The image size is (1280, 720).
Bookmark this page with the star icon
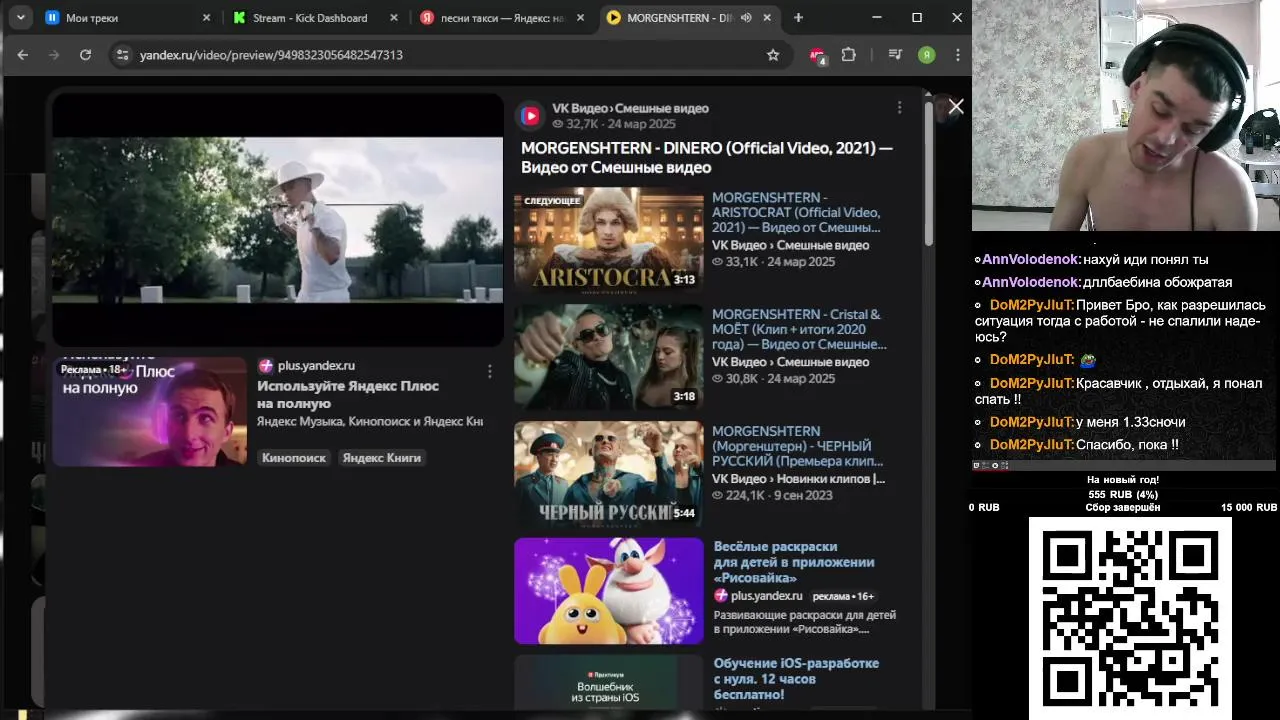(x=773, y=55)
